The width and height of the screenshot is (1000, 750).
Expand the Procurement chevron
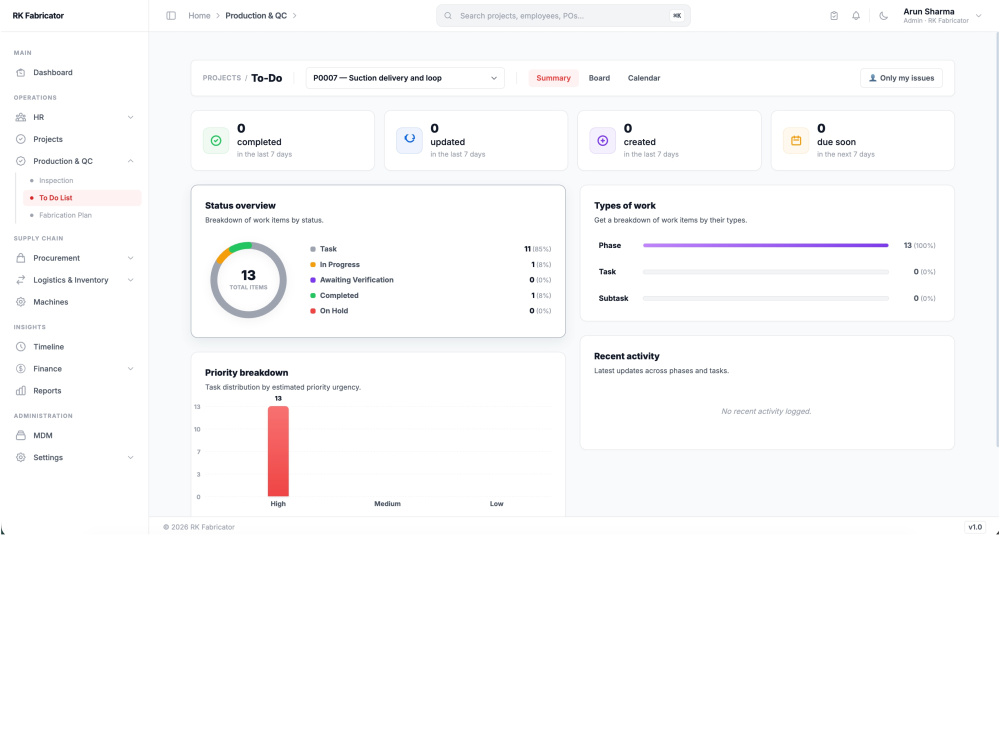click(x=130, y=258)
